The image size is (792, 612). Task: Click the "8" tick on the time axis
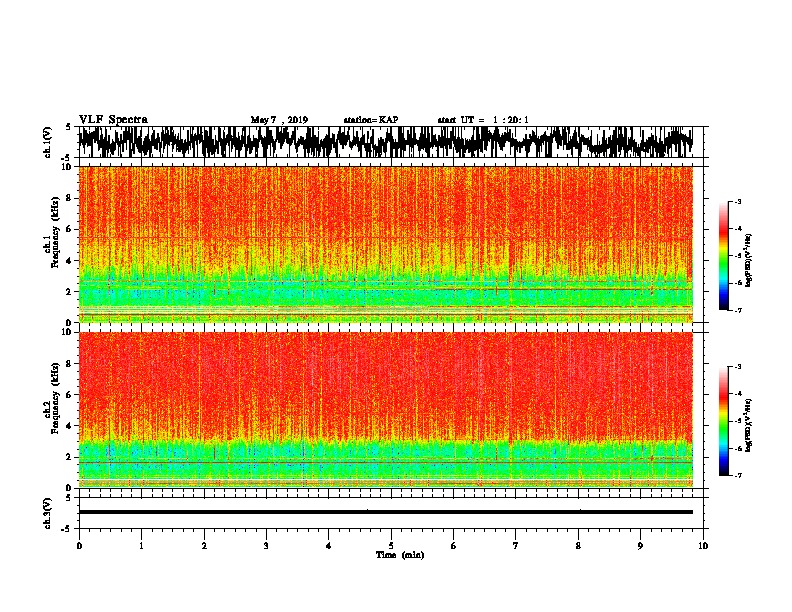click(578, 546)
